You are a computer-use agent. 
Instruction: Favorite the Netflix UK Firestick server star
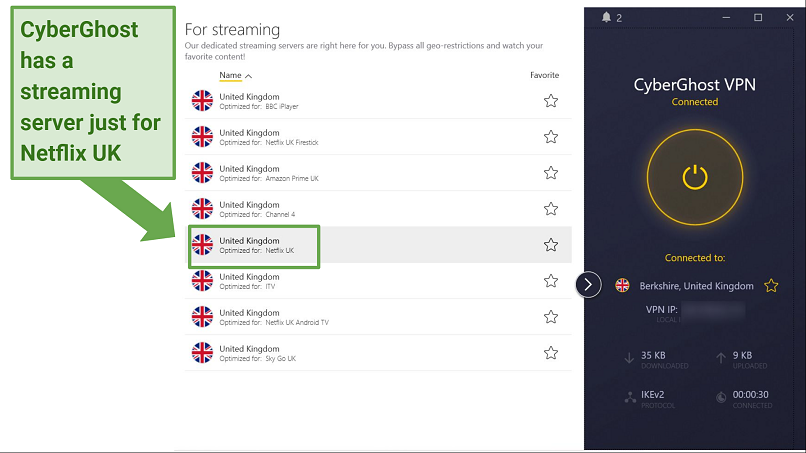click(x=550, y=137)
